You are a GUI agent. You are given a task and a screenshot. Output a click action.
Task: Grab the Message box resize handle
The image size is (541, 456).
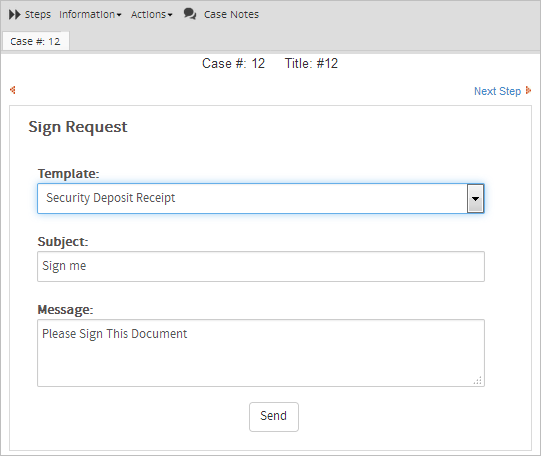(x=478, y=380)
